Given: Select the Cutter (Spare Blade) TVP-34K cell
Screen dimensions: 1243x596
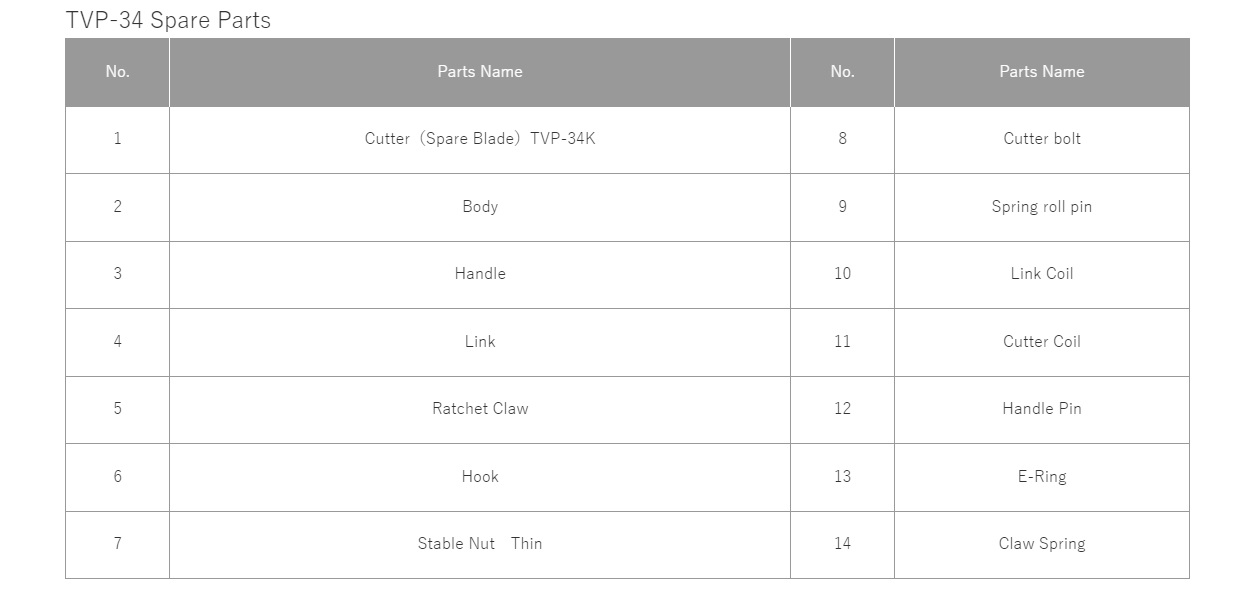Looking at the screenshot, I should point(480,139).
